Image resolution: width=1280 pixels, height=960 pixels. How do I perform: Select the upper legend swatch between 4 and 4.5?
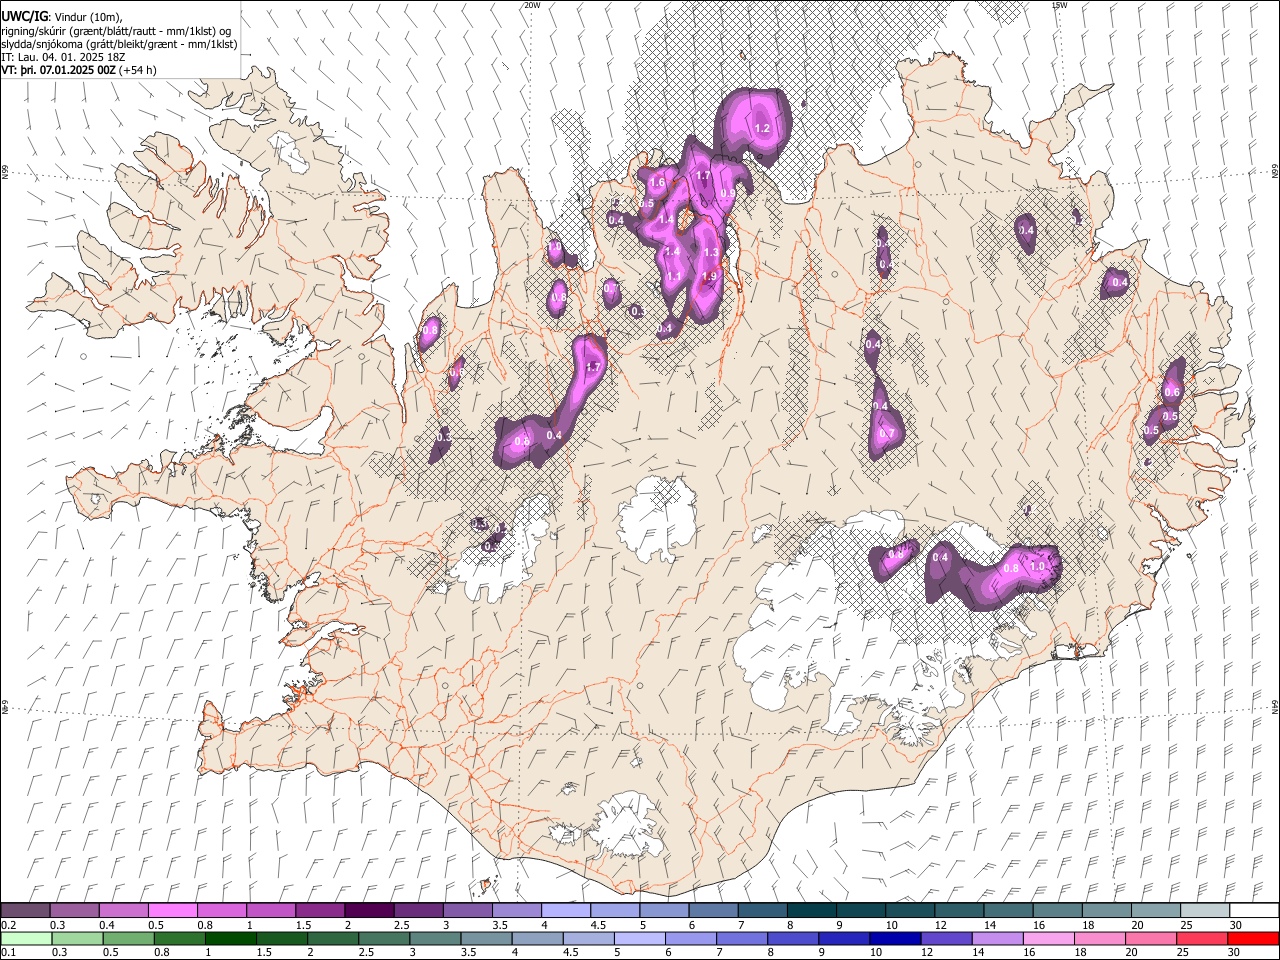[x=565, y=910]
